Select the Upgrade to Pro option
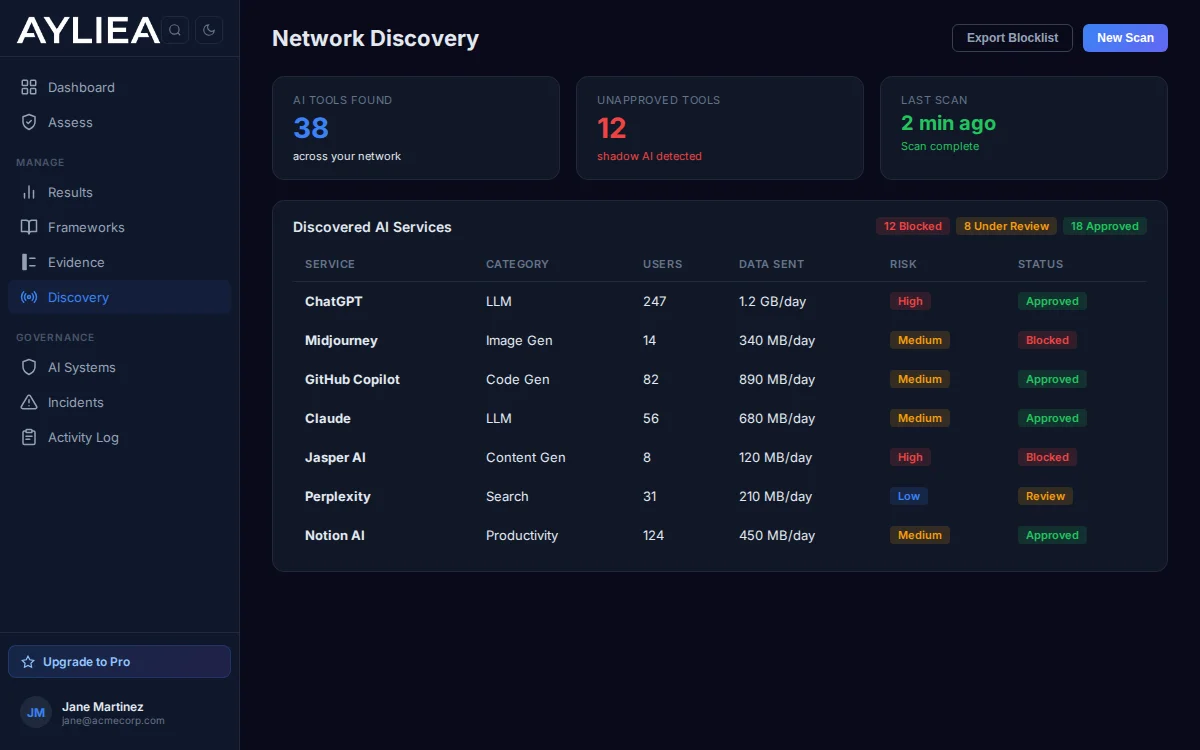Viewport: 1200px width, 750px height. pos(119,661)
